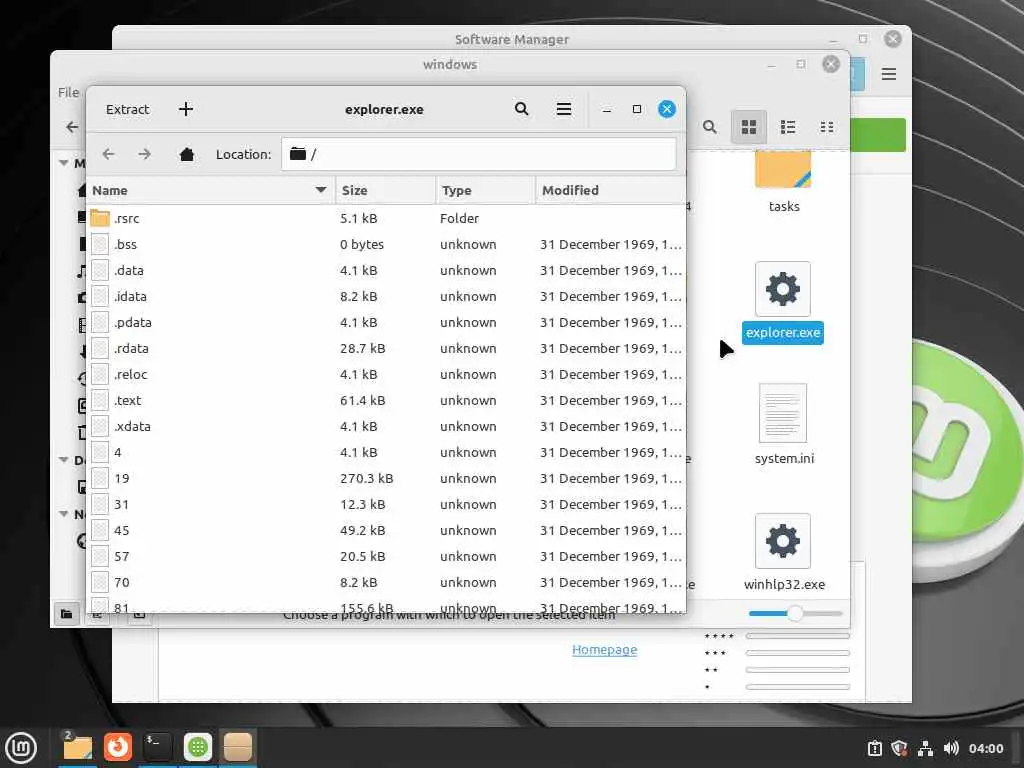Select the .rdata file entry

386,349
